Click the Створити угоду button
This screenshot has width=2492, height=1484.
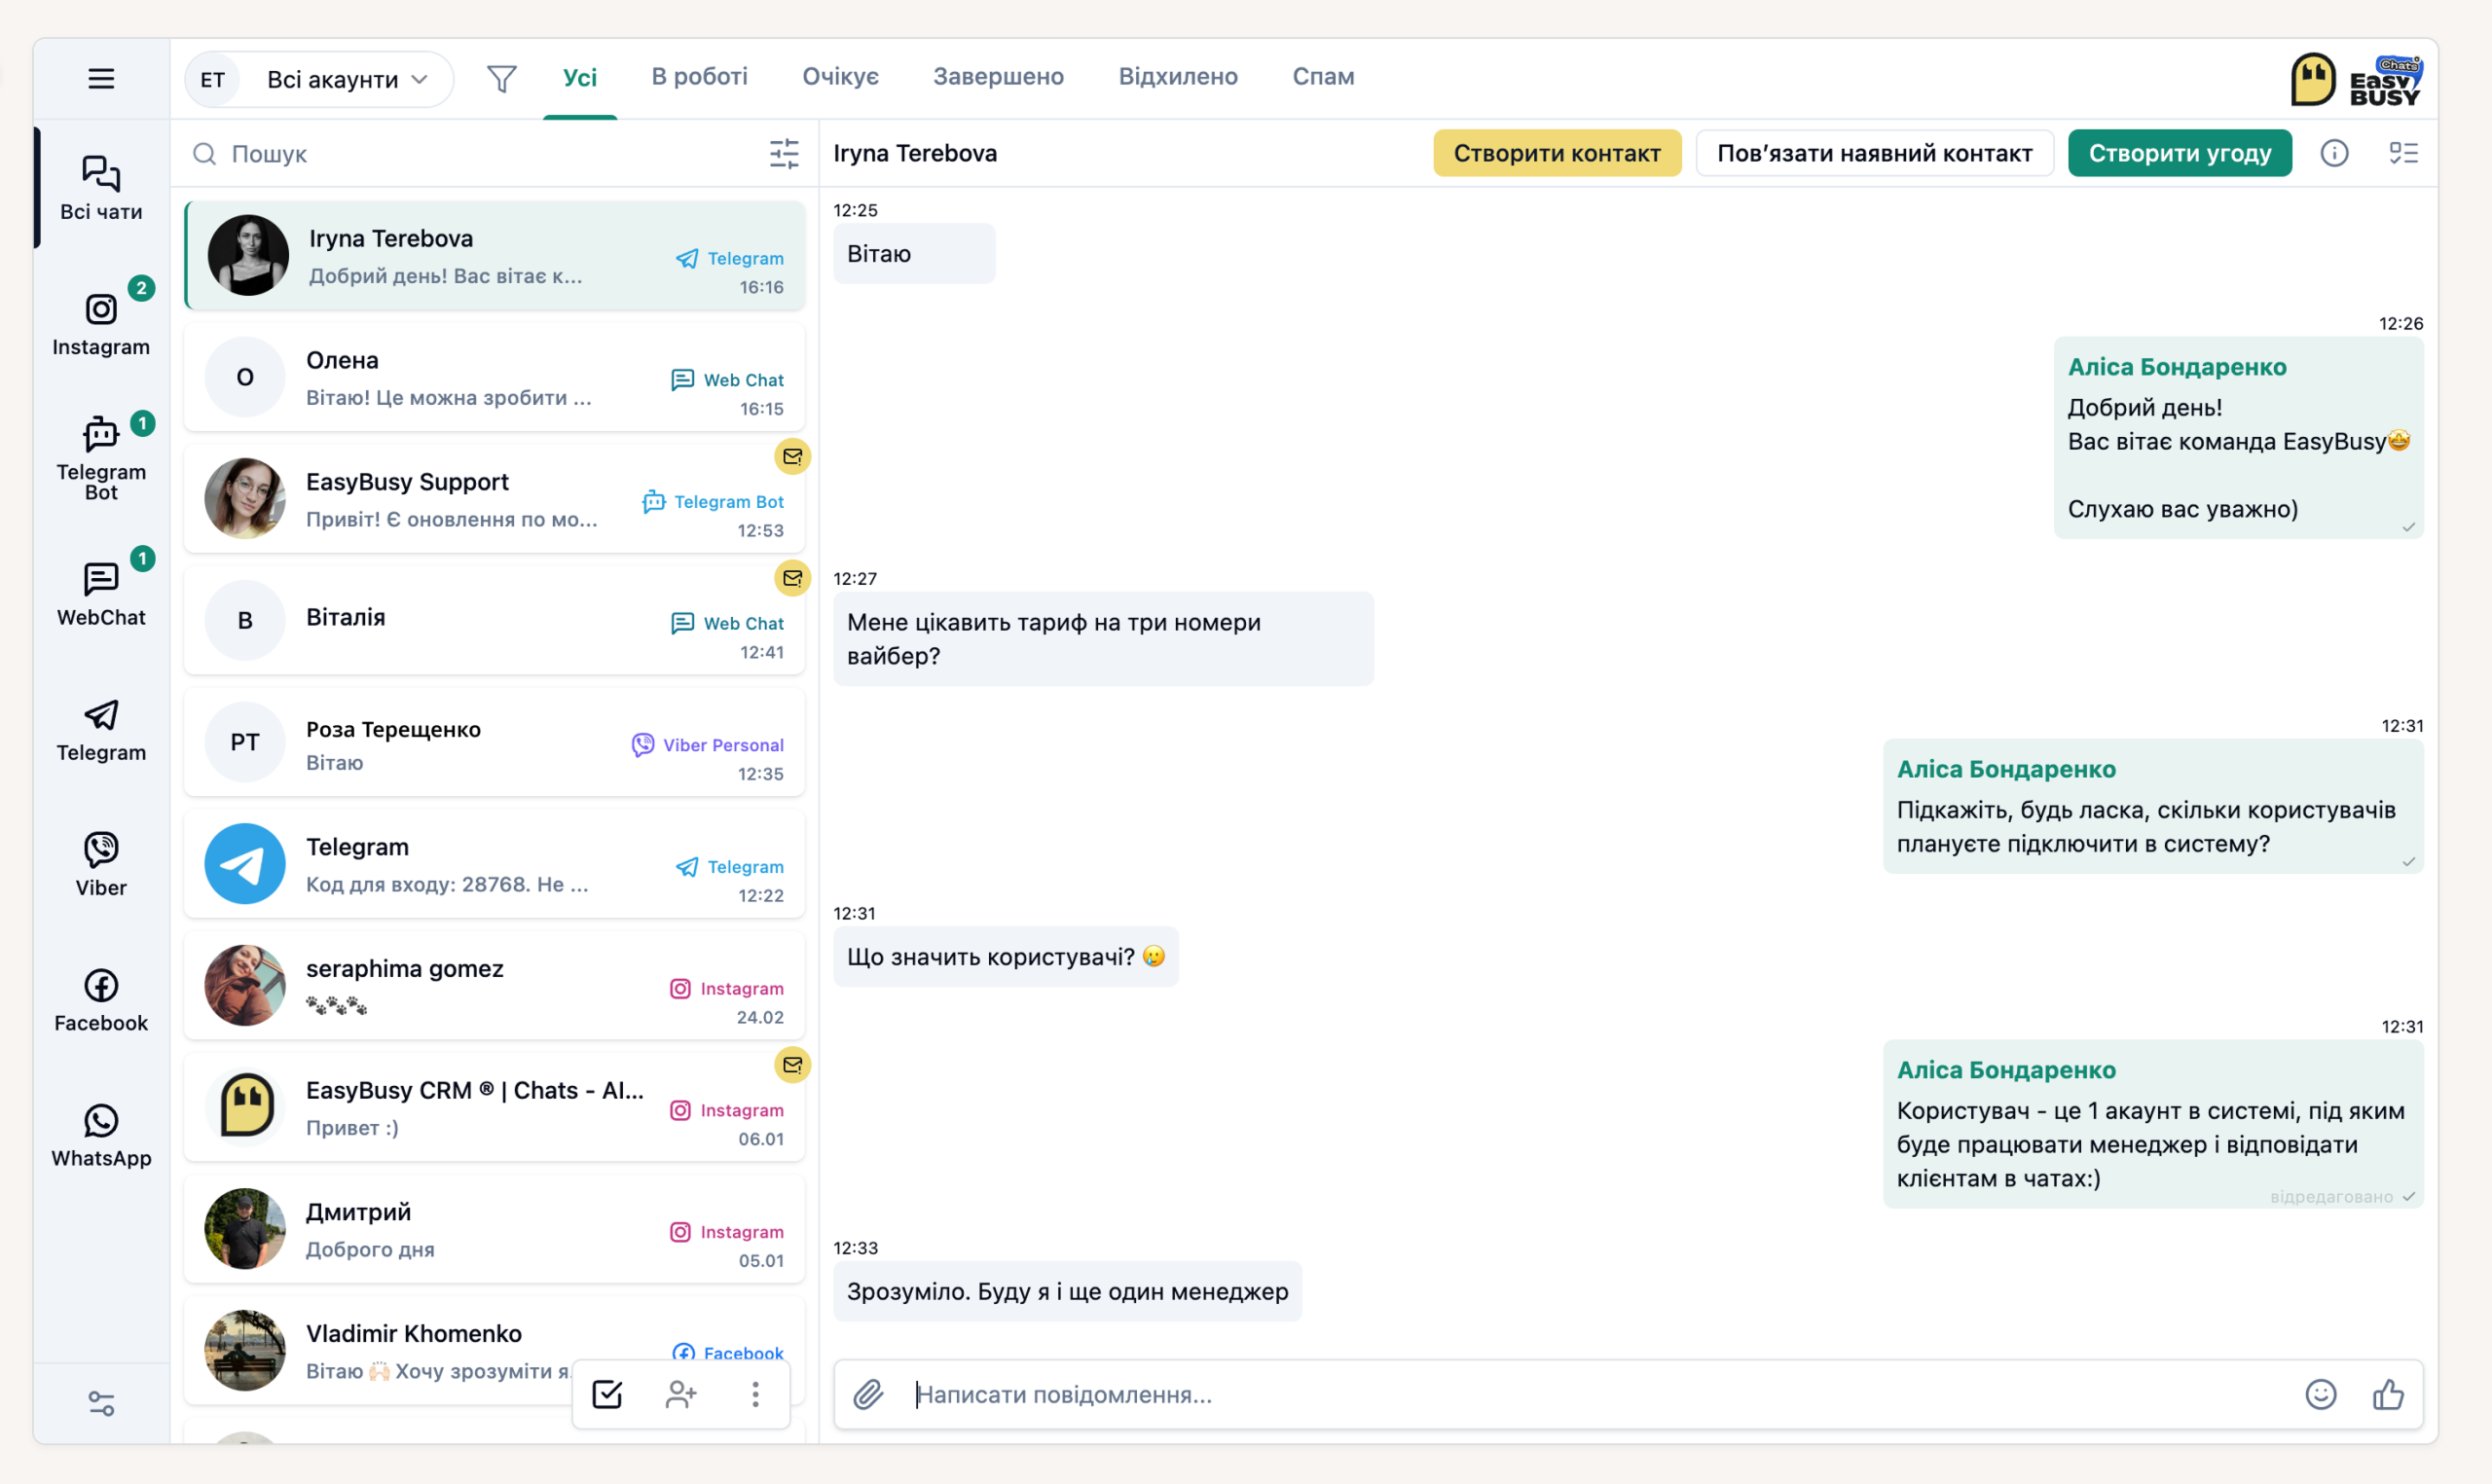point(2180,153)
